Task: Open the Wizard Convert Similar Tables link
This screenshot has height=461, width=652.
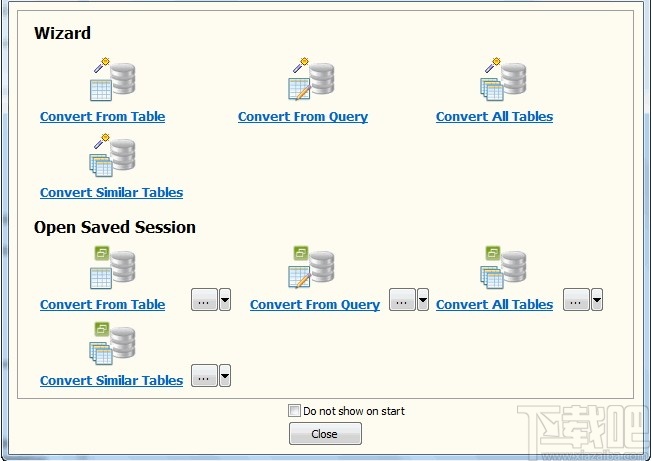Action: coord(111,193)
